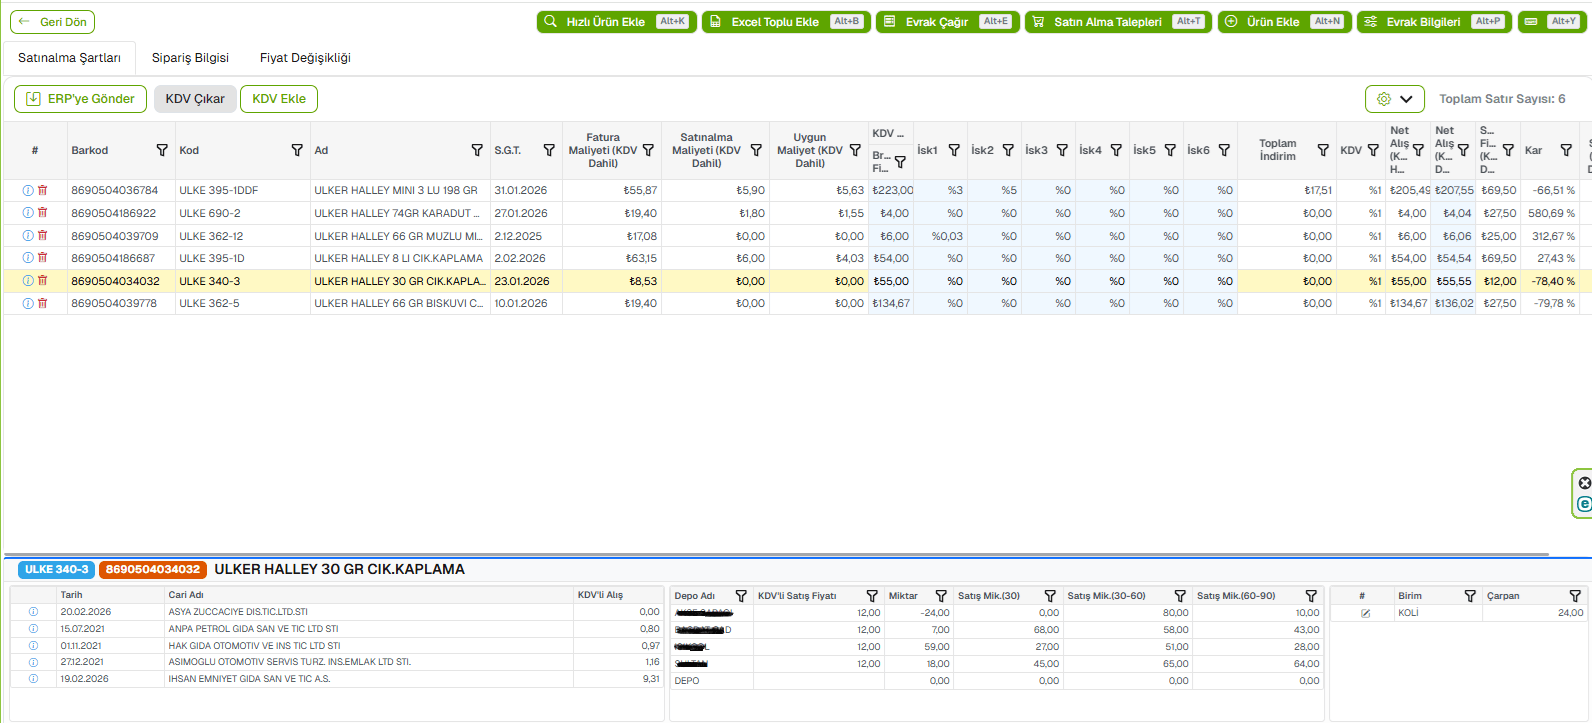Filter the Toplam İndirim column
This screenshot has width=1592, height=723.
click(x=1323, y=150)
